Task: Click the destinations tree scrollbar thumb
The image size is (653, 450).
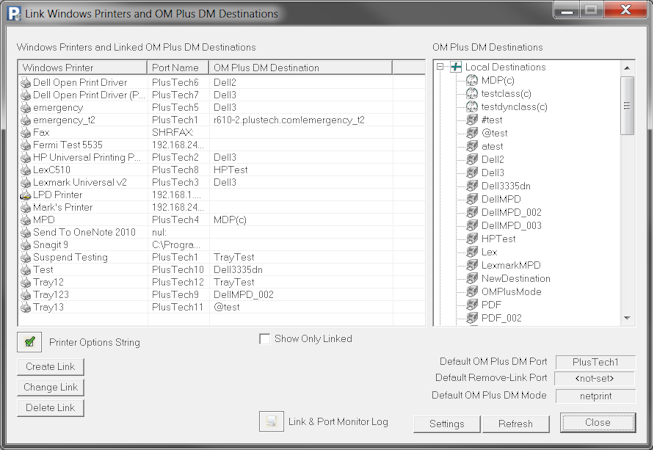Action: (627, 105)
